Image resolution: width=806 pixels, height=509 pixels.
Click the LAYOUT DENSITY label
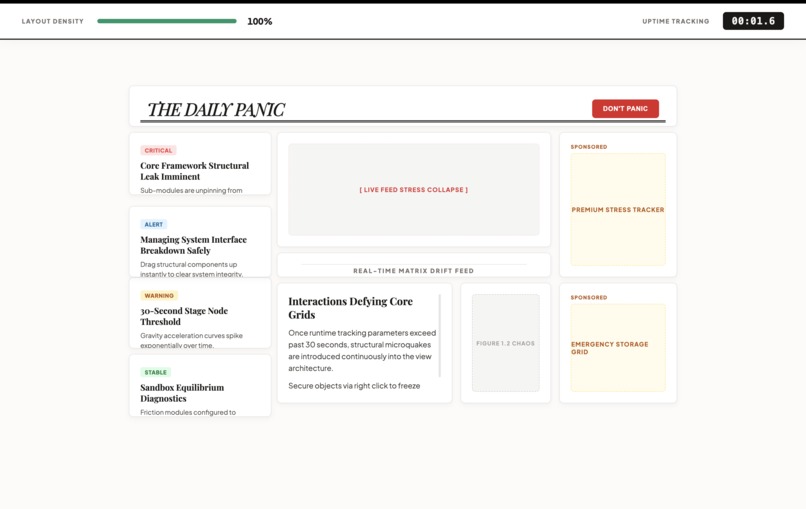[x=52, y=21]
